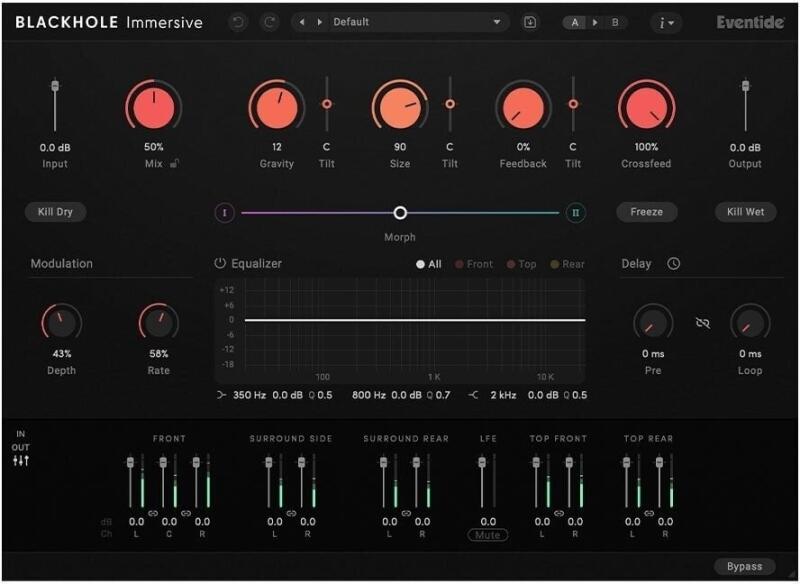Click the Delay tempo sync clock icon
This screenshot has width=800, height=584.
click(x=673, y=264)
